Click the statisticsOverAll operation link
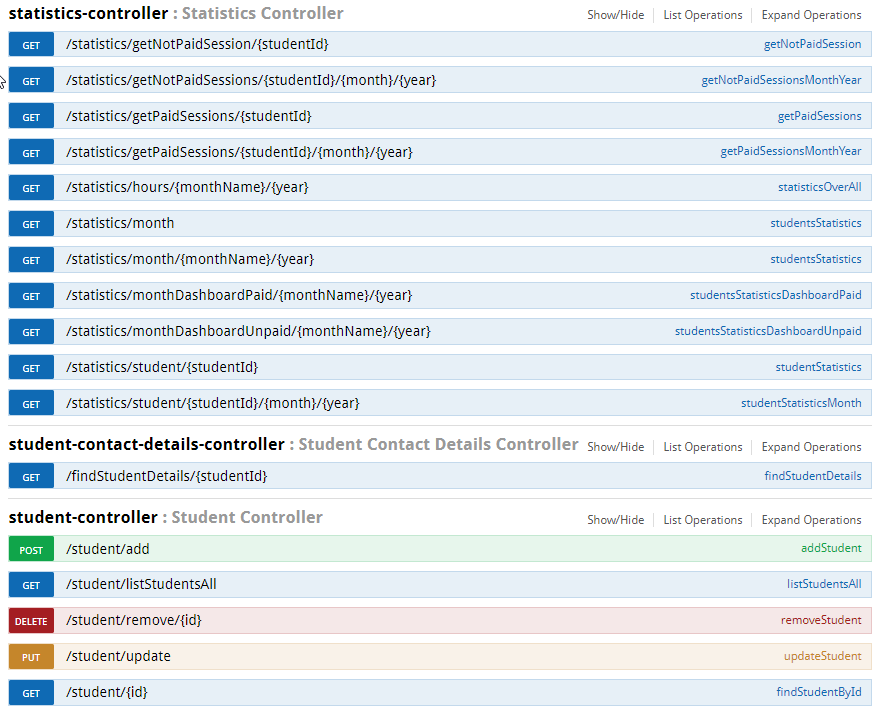Viewport: 890px width, 715px height. (x=820, y=187)
